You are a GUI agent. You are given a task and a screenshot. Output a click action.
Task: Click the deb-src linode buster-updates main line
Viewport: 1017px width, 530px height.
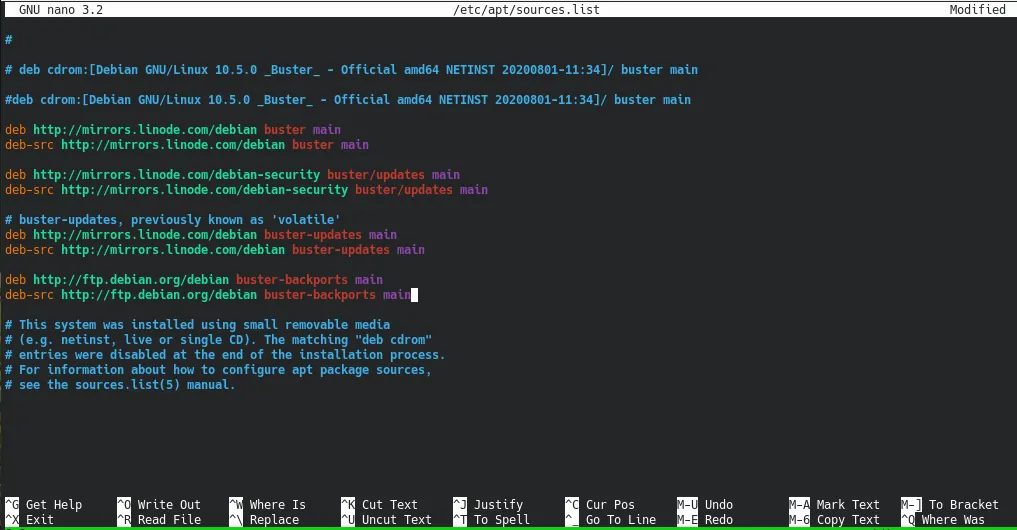(215, 249)
